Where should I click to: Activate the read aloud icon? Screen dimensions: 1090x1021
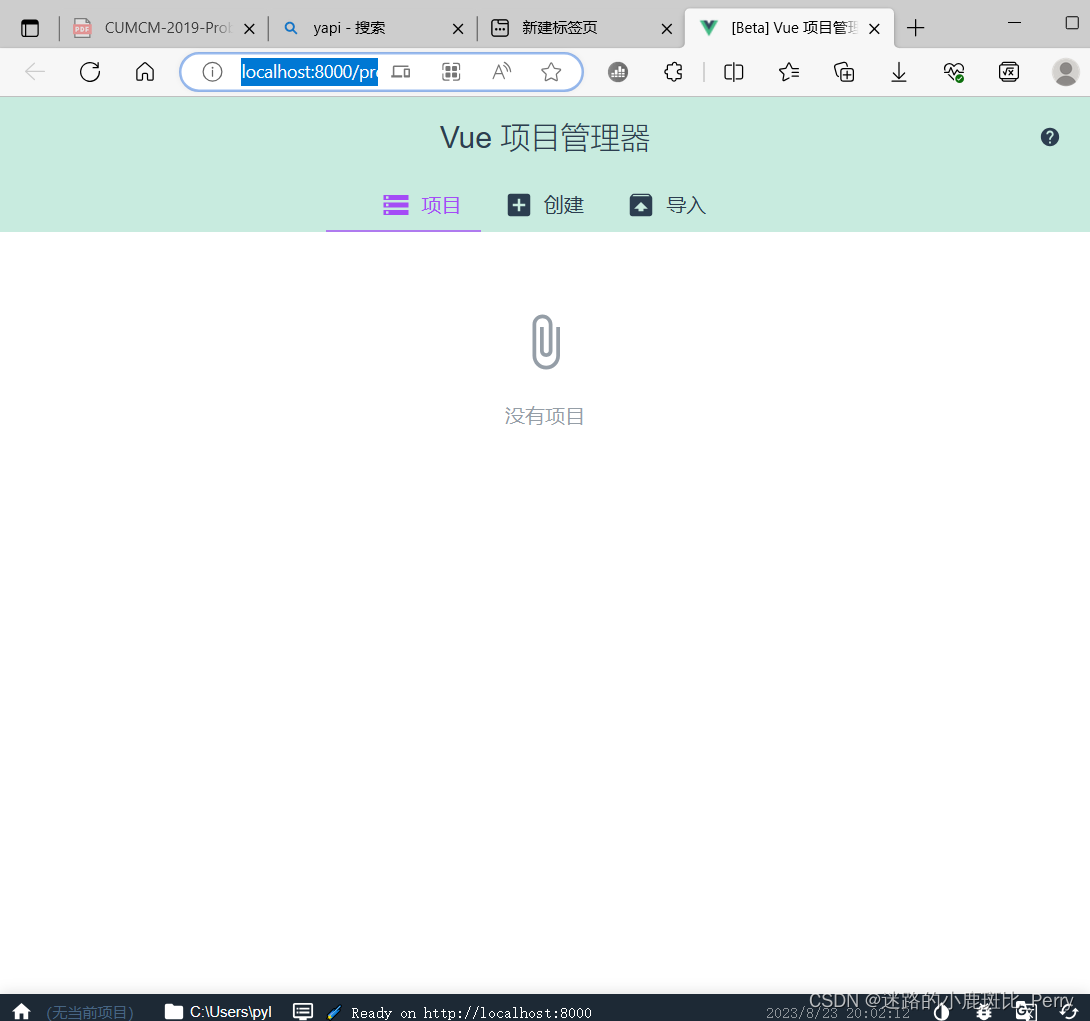(501, 72)
